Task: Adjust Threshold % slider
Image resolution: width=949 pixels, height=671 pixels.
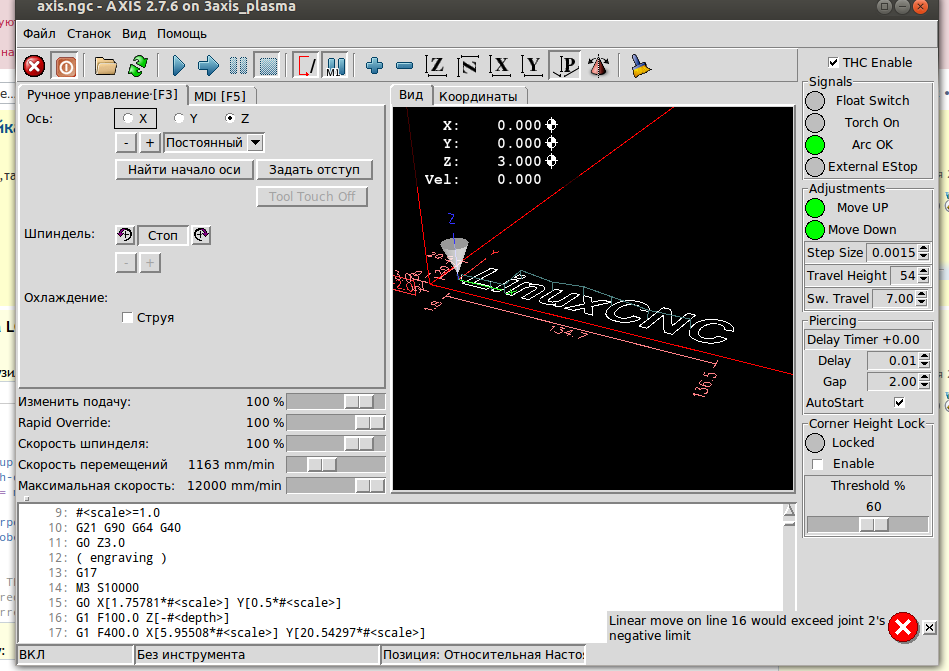Action: (867, 525)
